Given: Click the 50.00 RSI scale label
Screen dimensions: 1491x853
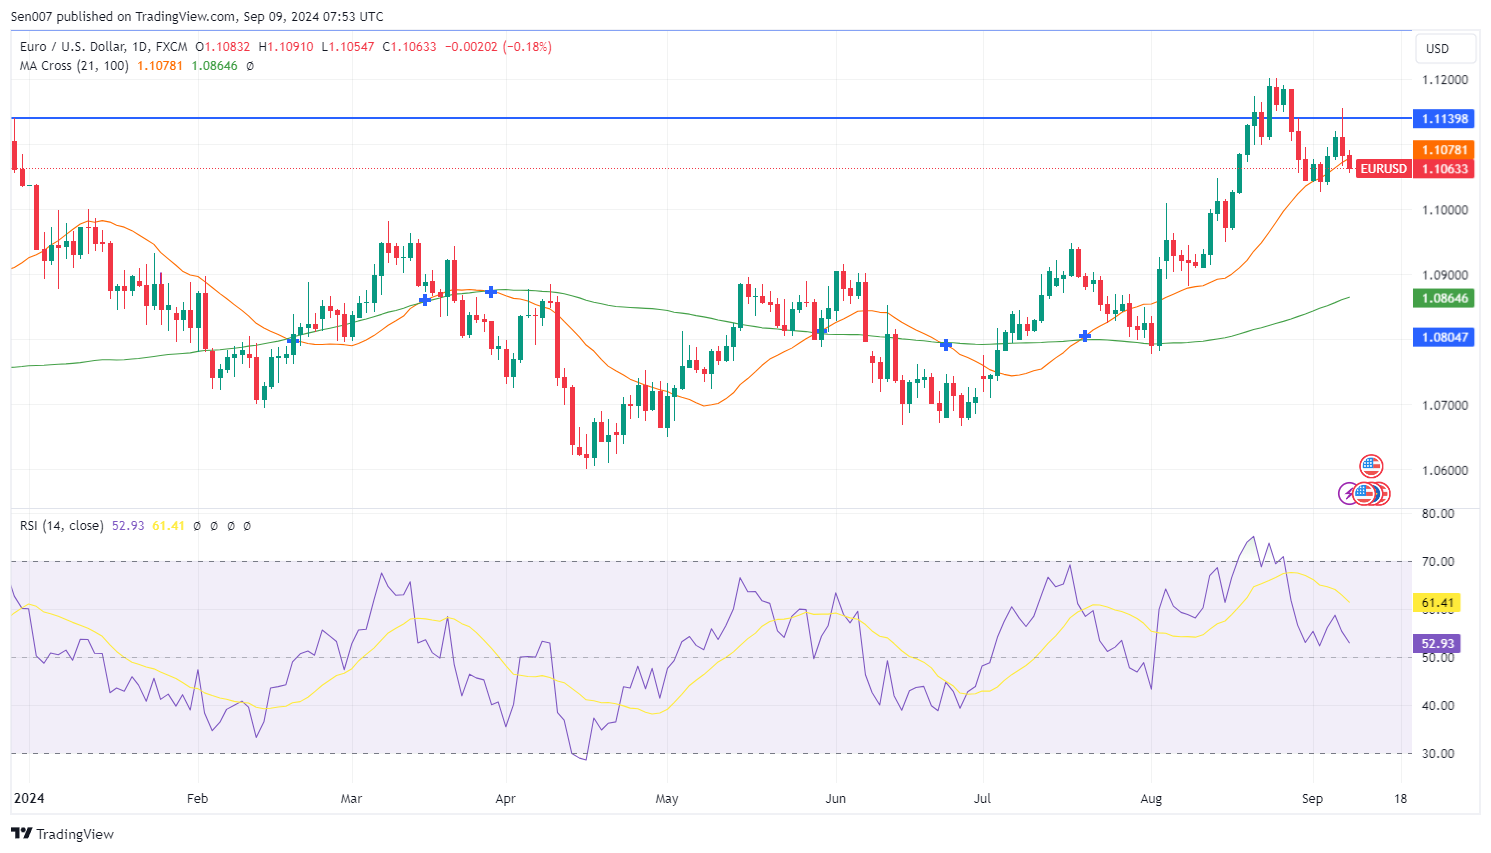Looking at the screenshot, I should [x=1438, y=658].
